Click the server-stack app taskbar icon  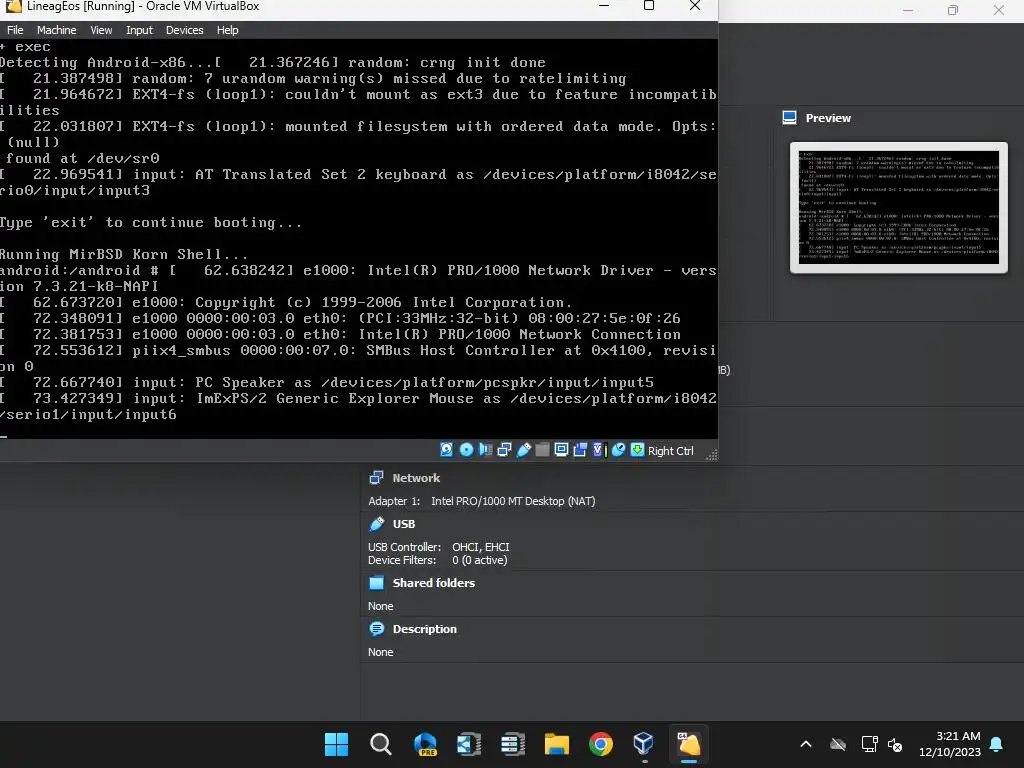pos(513,744)
